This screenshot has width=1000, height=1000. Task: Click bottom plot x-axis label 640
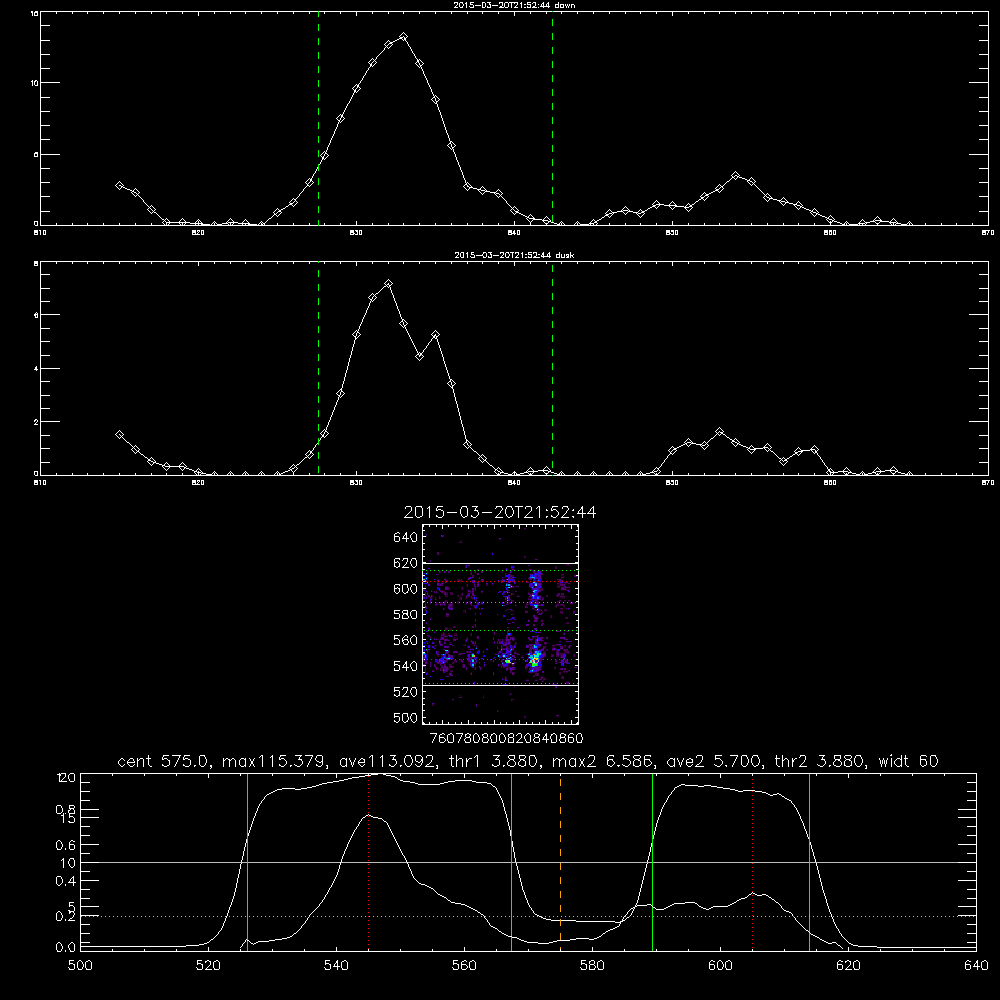976,966
